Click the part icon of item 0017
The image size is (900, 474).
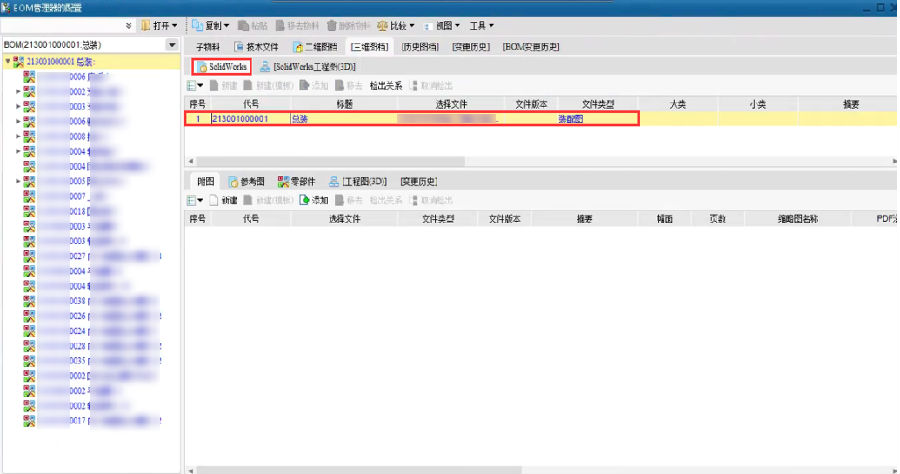pos(29,421)
